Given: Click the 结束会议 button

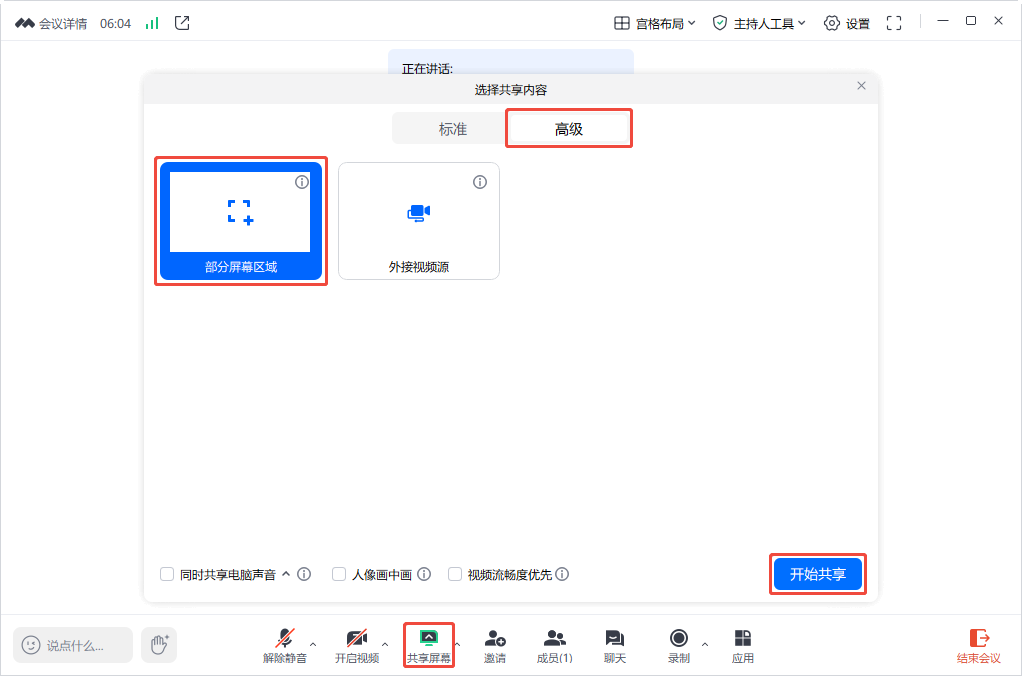Looking at the screenshot, I should pyautogui.click(x=978, y=645).
